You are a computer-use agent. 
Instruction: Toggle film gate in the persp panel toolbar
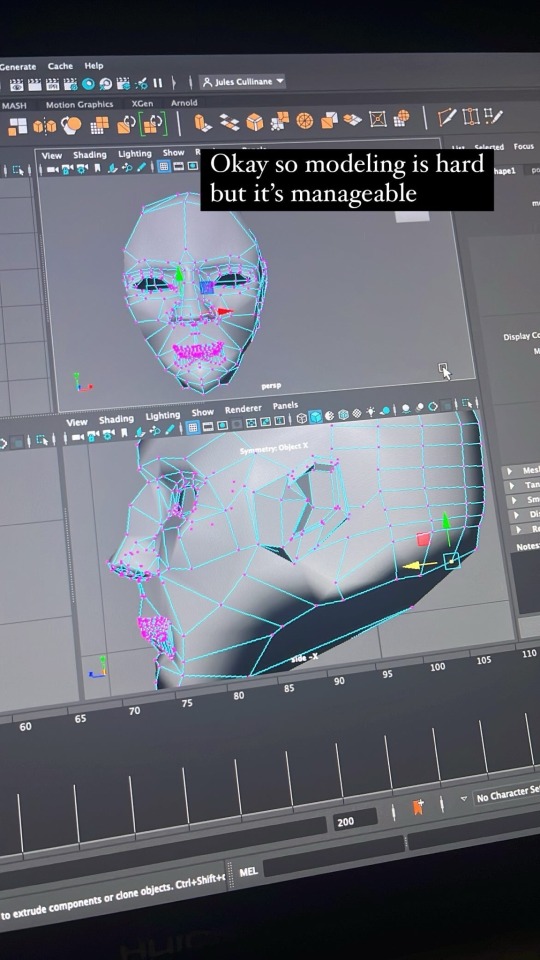[179, 166]
